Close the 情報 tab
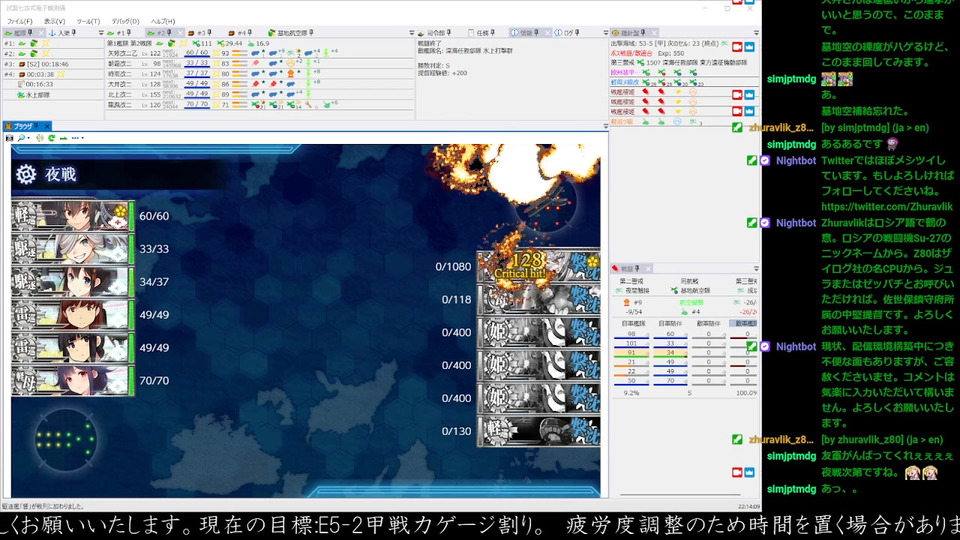 click(547, 32)
